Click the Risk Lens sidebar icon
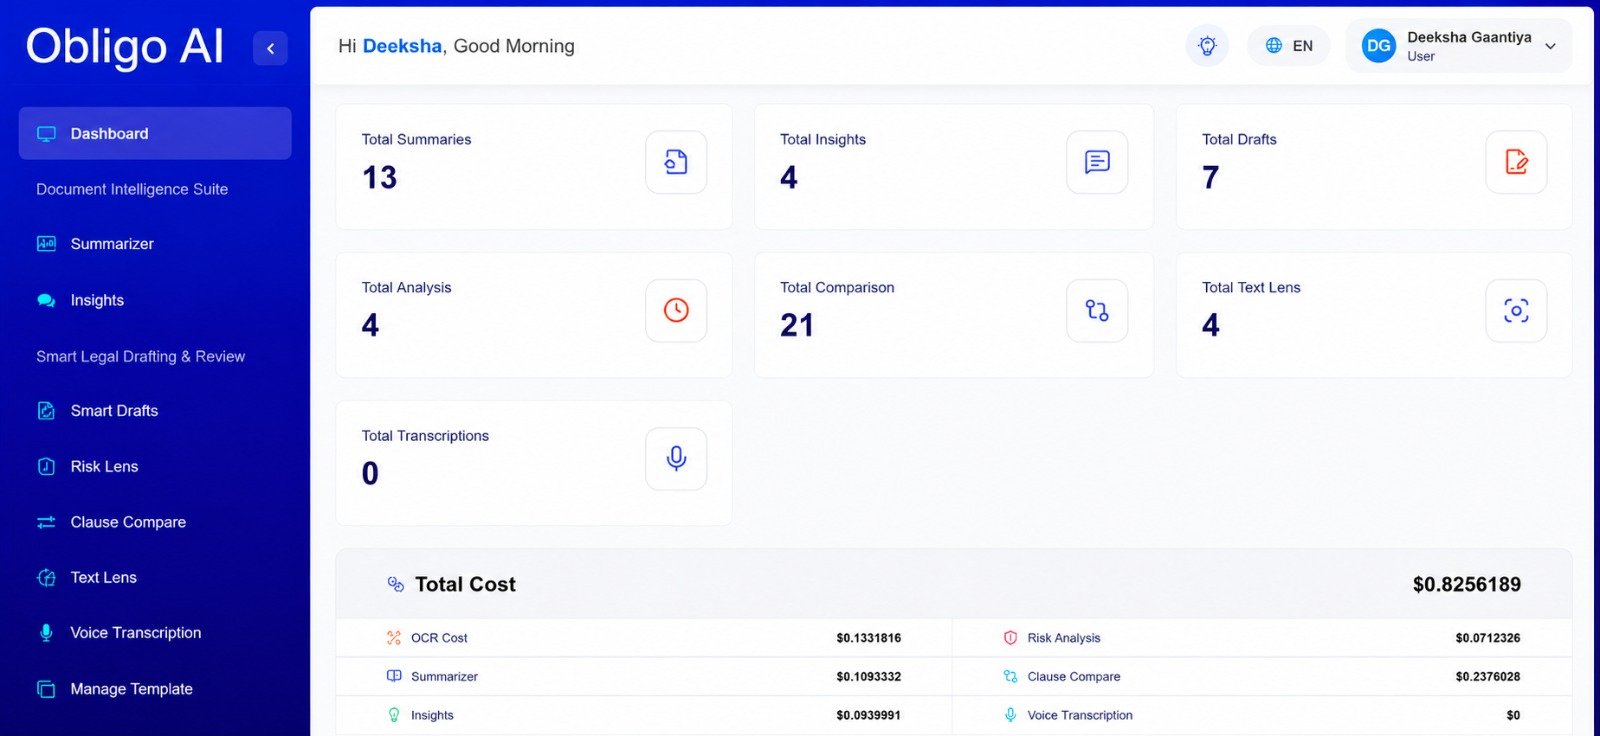This screenshot has height=736, width=1600. coord(46,467)
